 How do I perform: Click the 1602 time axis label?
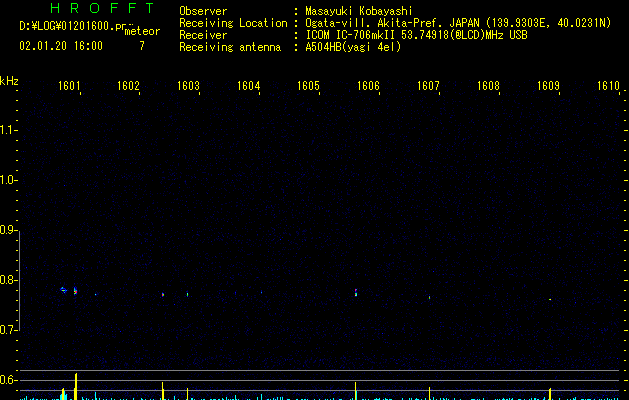(x=128, y=86)
